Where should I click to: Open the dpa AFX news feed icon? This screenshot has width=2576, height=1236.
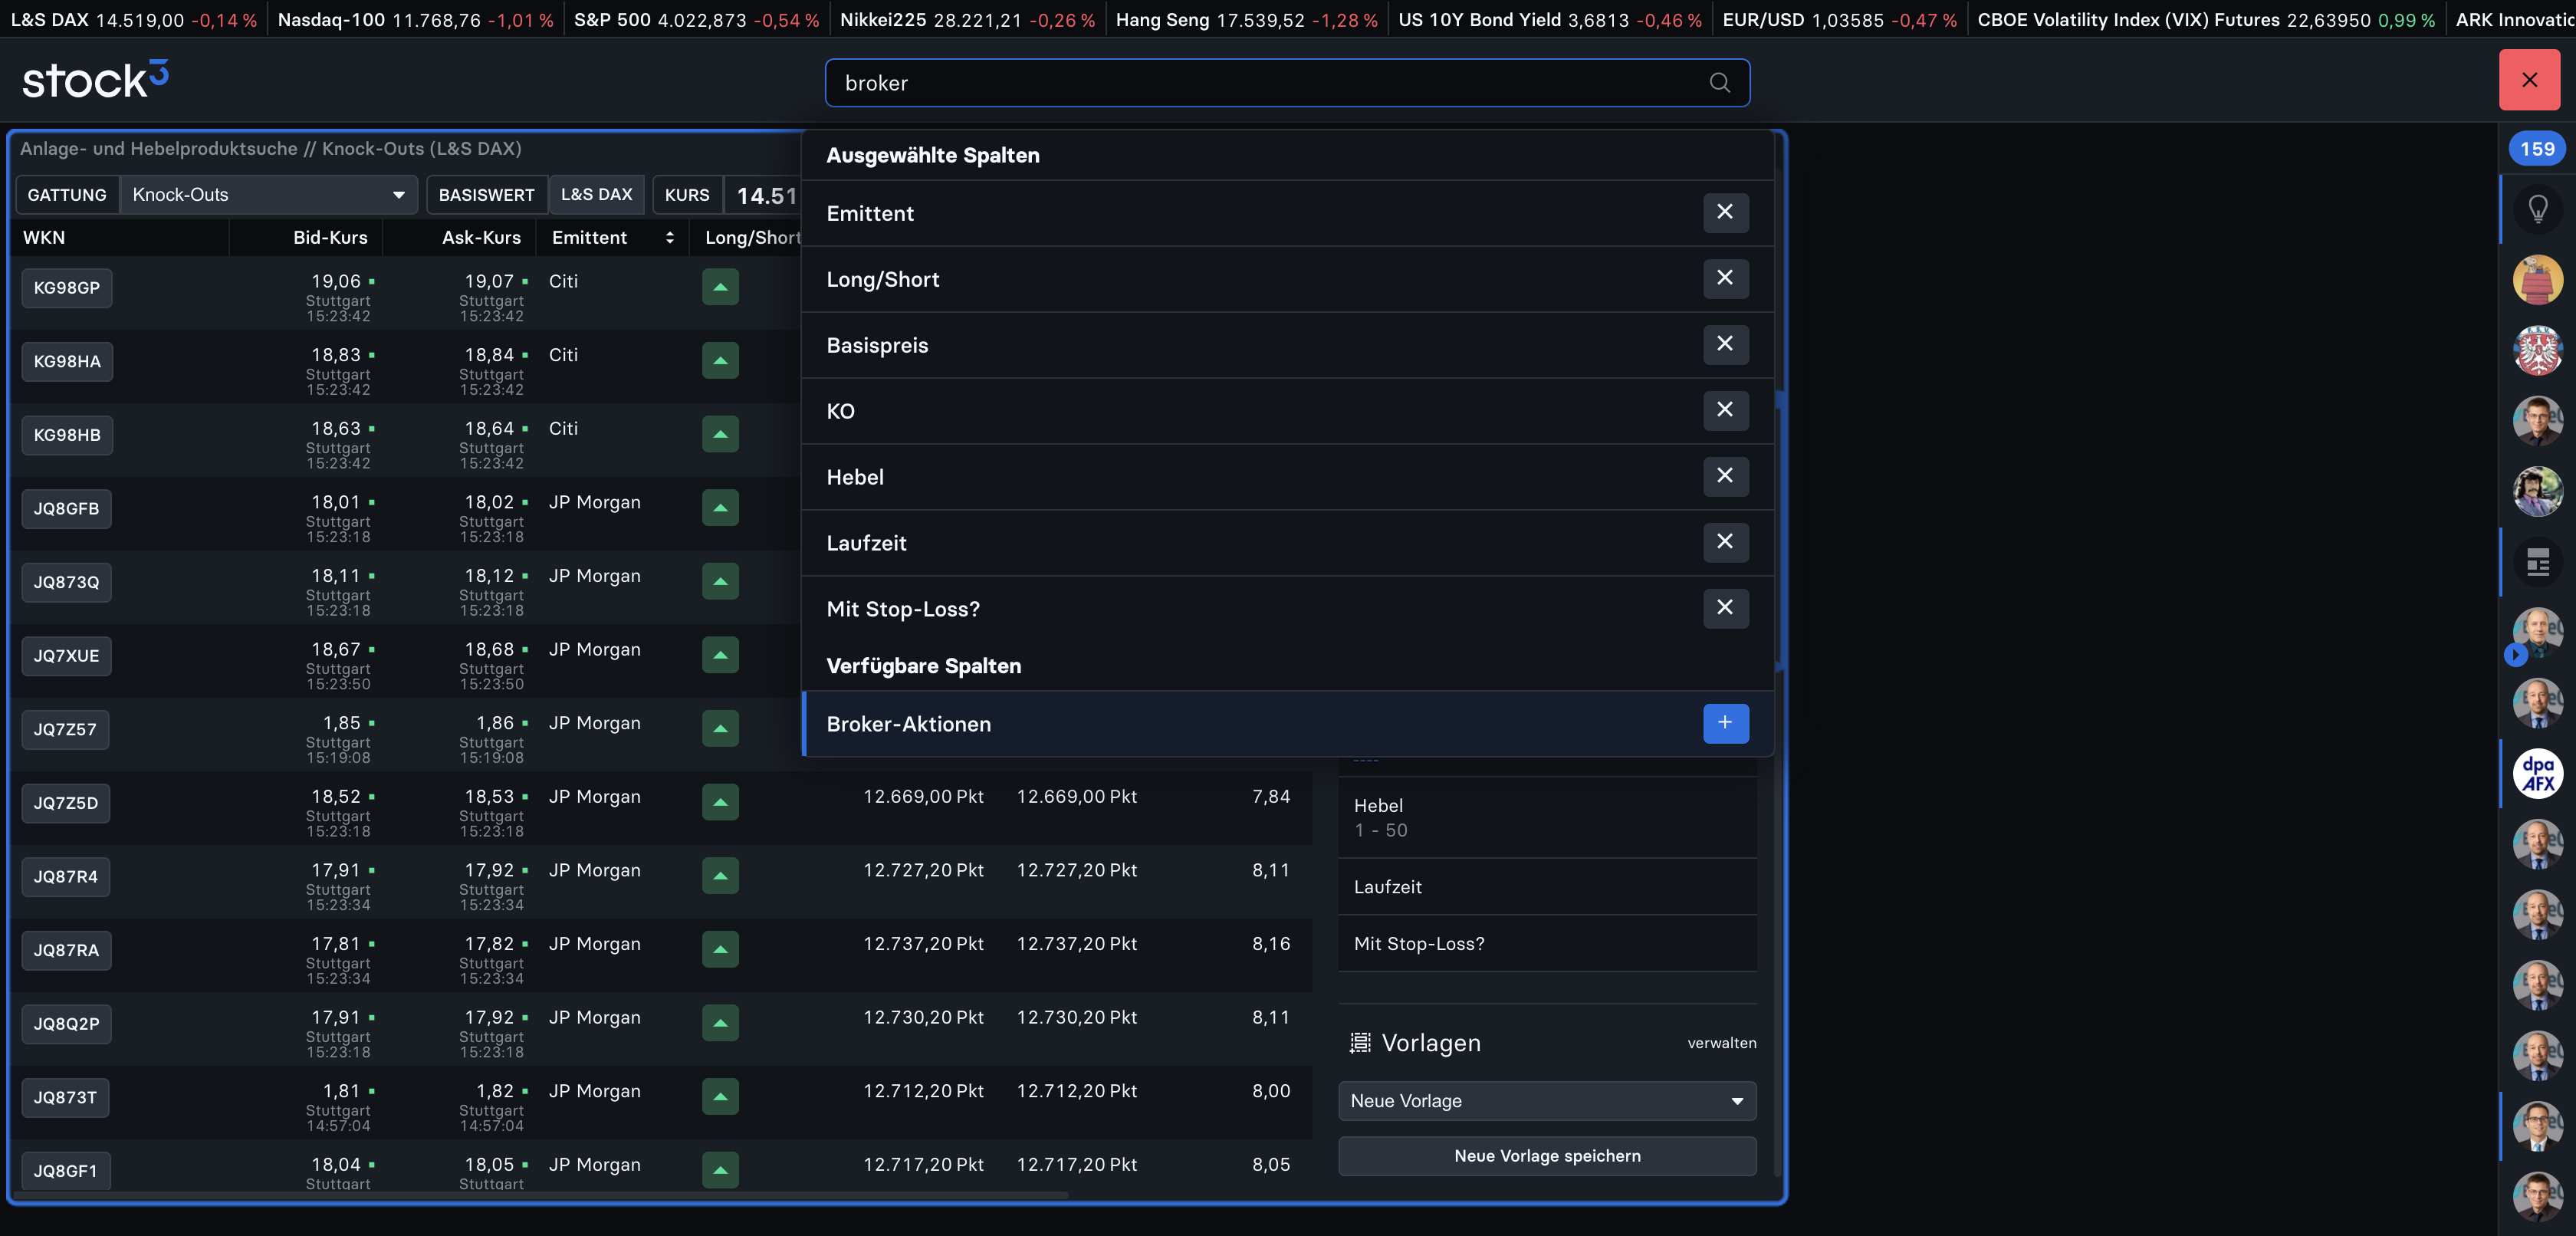(x=2537, y=774)
